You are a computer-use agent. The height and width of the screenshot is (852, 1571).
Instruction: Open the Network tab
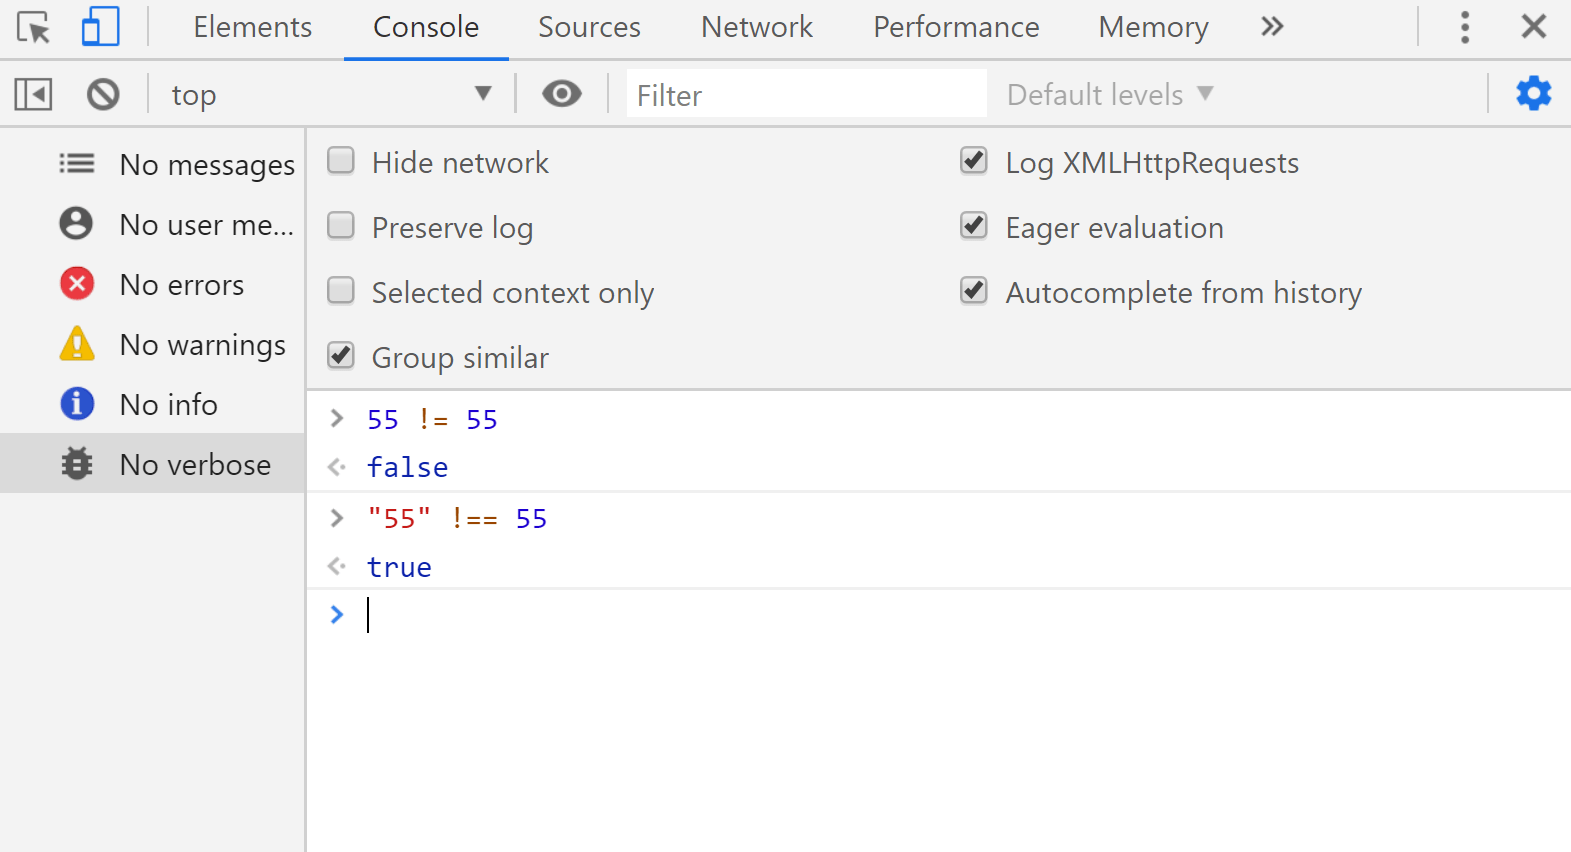tap(757, 27)
